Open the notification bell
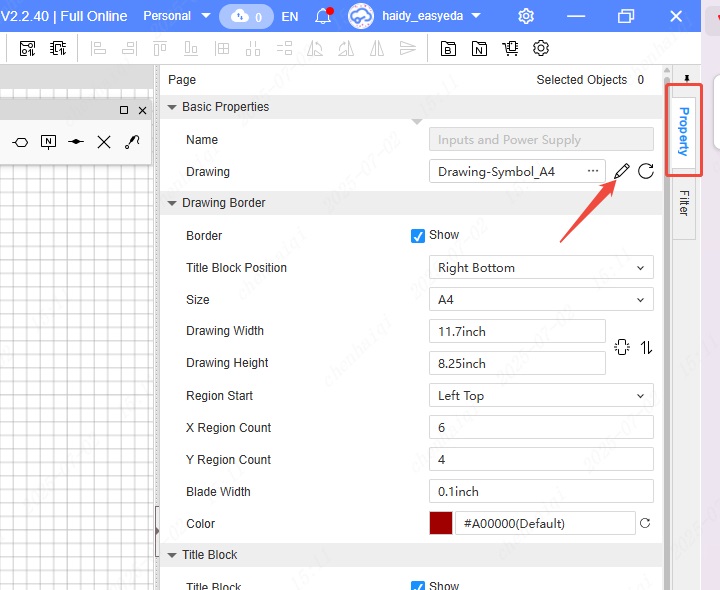The height and width of the screenshot is (590, 720). tap(323, 16)
